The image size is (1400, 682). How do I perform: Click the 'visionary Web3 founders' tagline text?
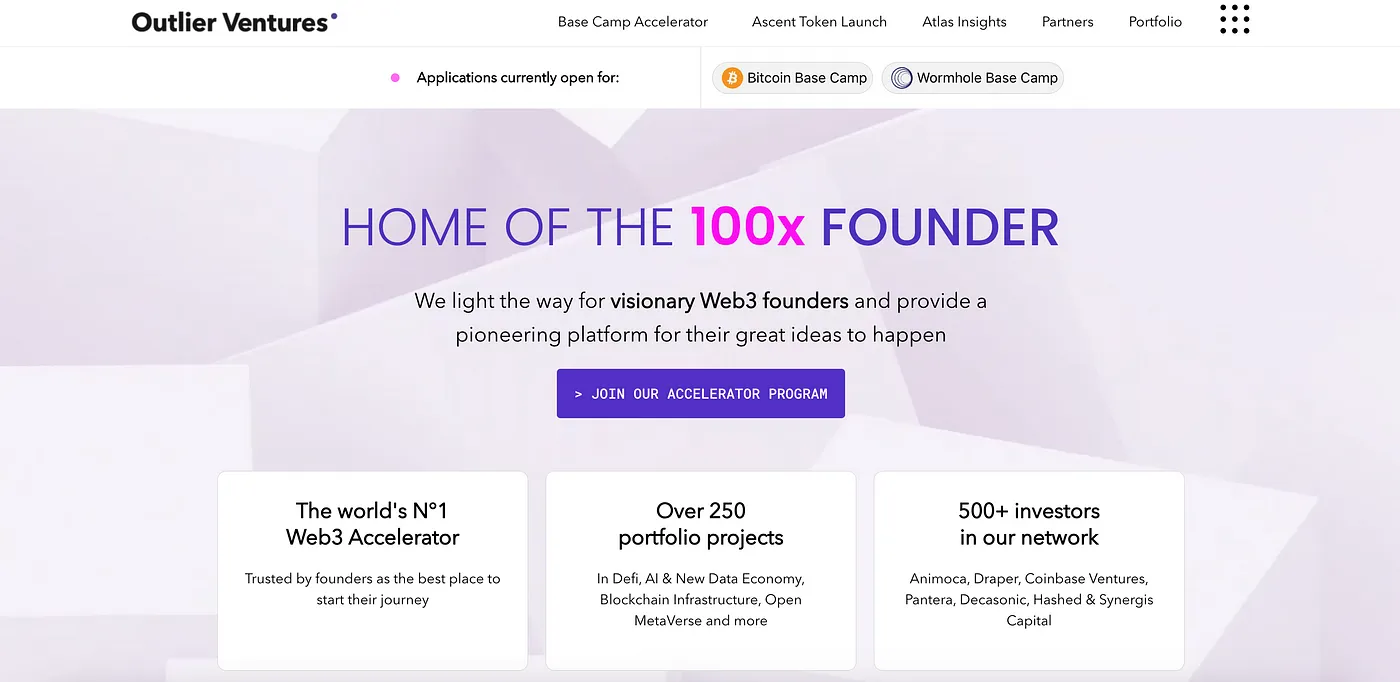point(729,301)
